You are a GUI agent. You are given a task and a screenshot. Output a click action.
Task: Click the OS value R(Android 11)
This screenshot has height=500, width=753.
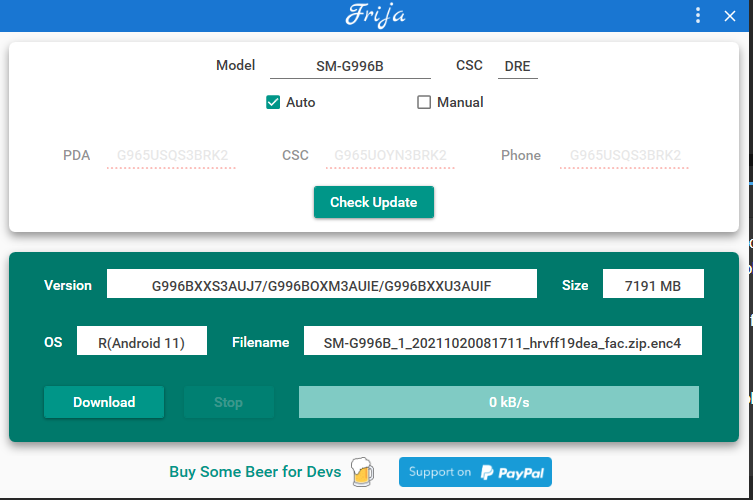(x=142, y=342)
